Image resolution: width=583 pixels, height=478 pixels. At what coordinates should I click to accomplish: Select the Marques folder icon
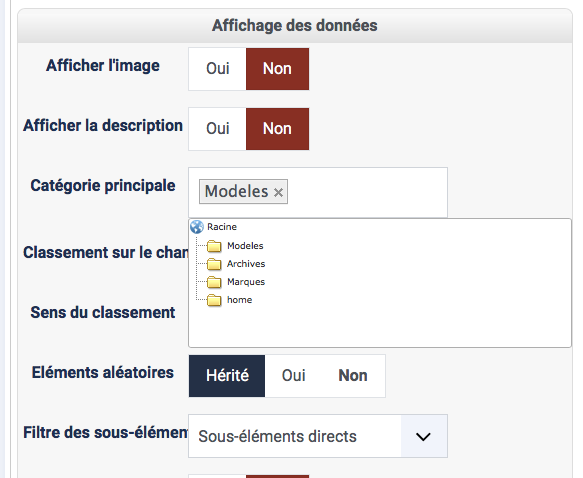(x=214, y=282)
